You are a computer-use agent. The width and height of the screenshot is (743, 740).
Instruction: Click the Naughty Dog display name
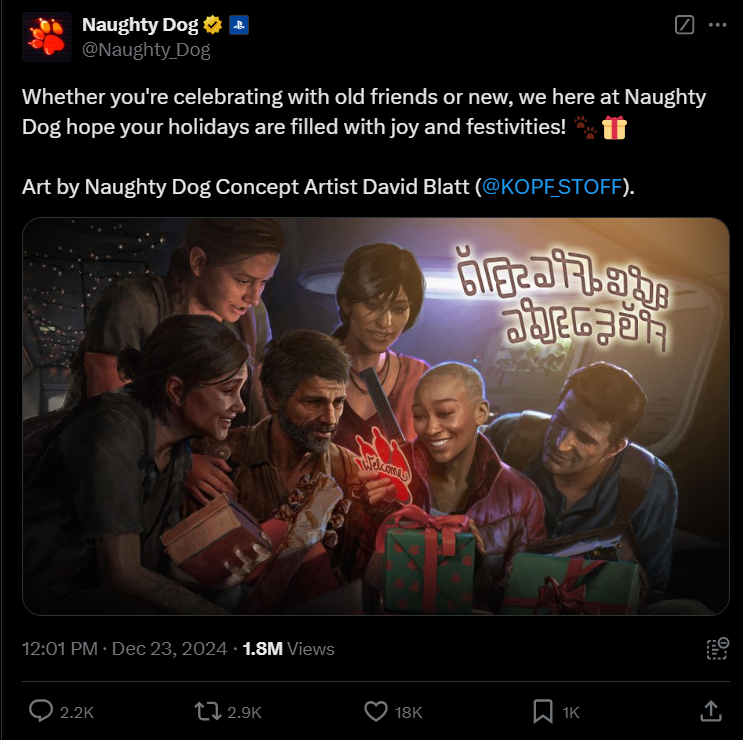[140, 25]
